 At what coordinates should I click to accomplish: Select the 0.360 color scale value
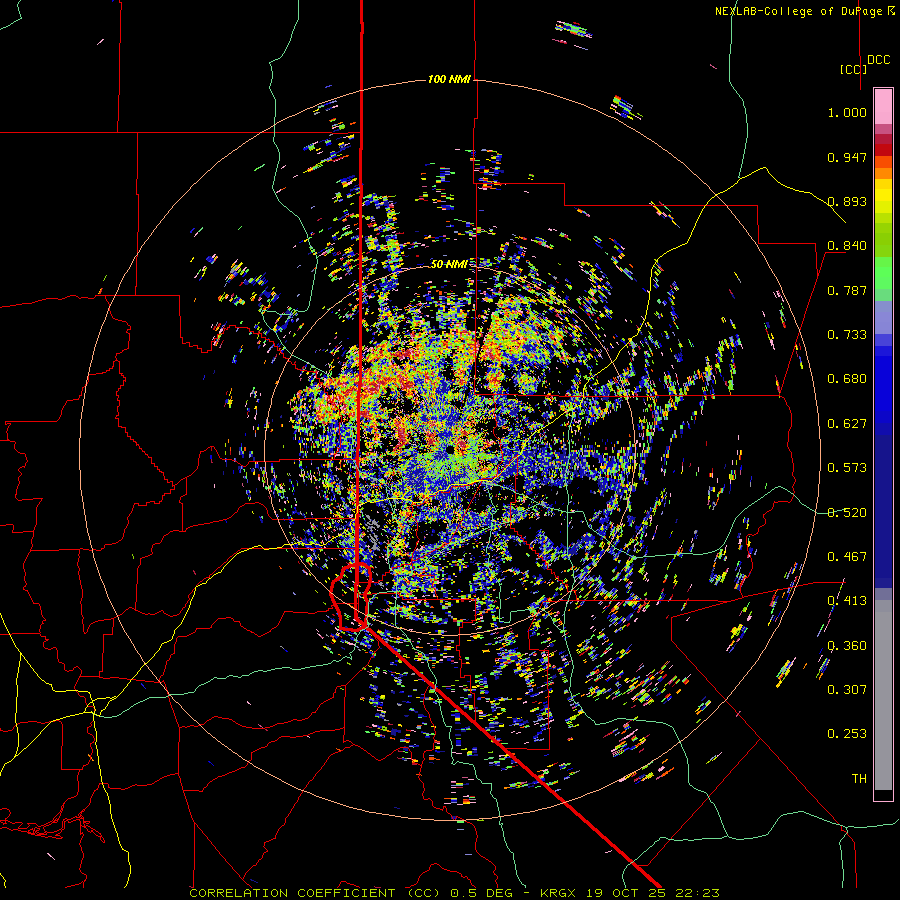click(847, 646)
